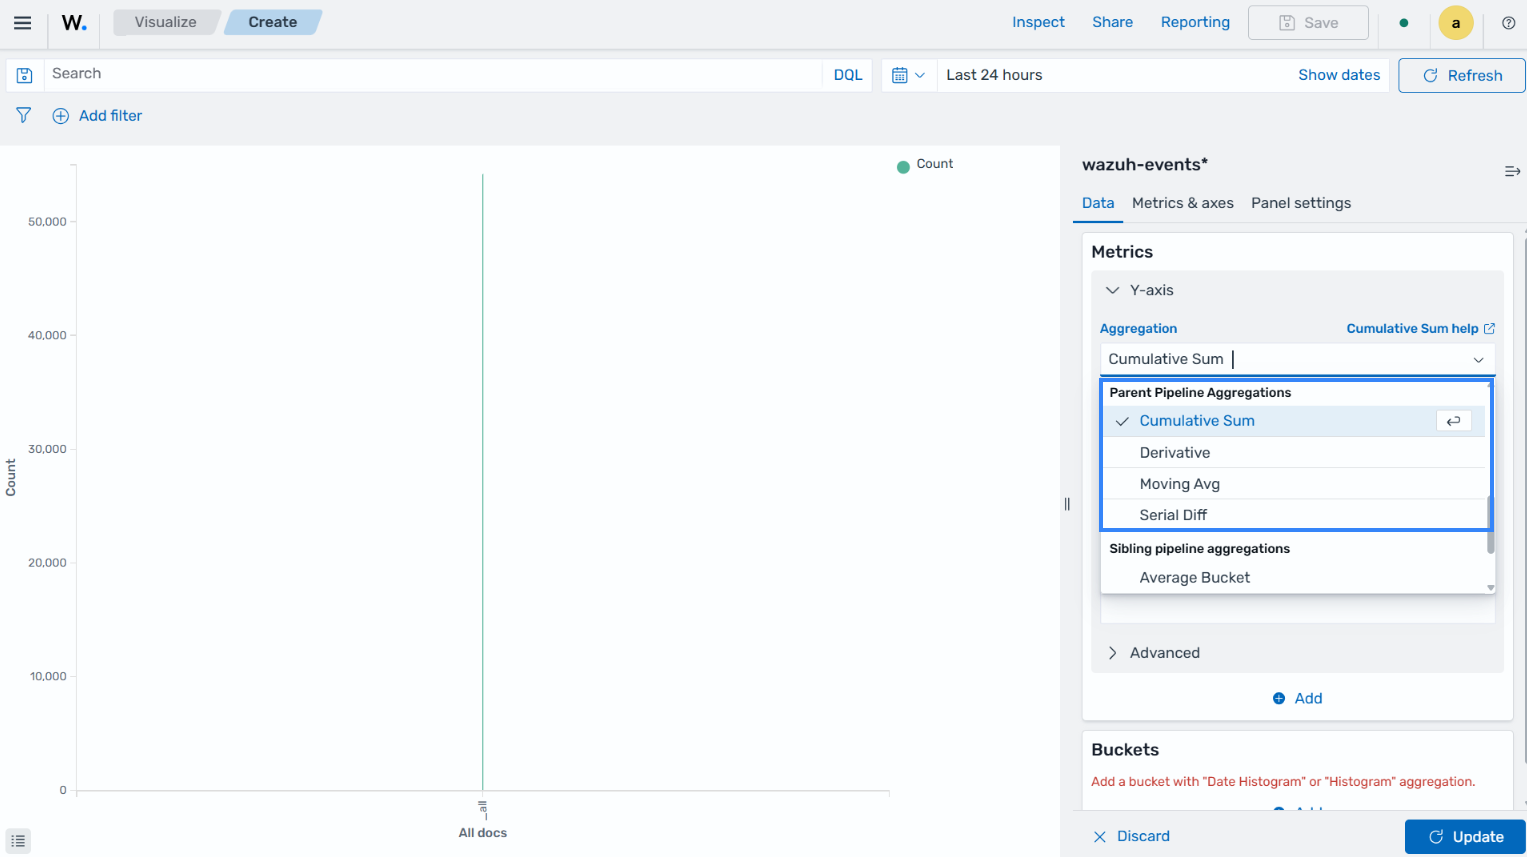Collapse the Y-axis metric section
This screenshot has height=857, width=1527.
(x=1140, y=290)
